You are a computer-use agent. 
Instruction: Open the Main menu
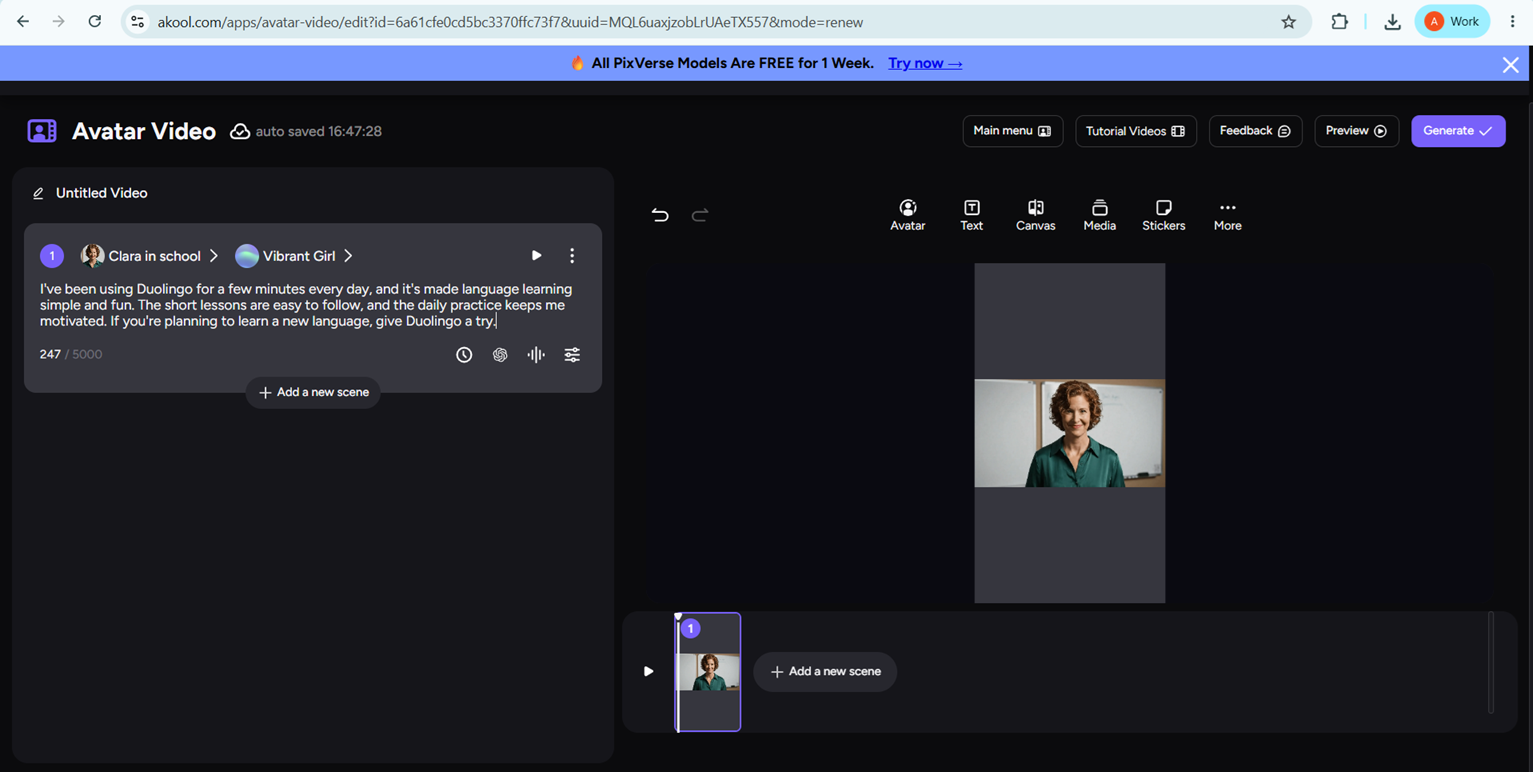coord(1012,131)
